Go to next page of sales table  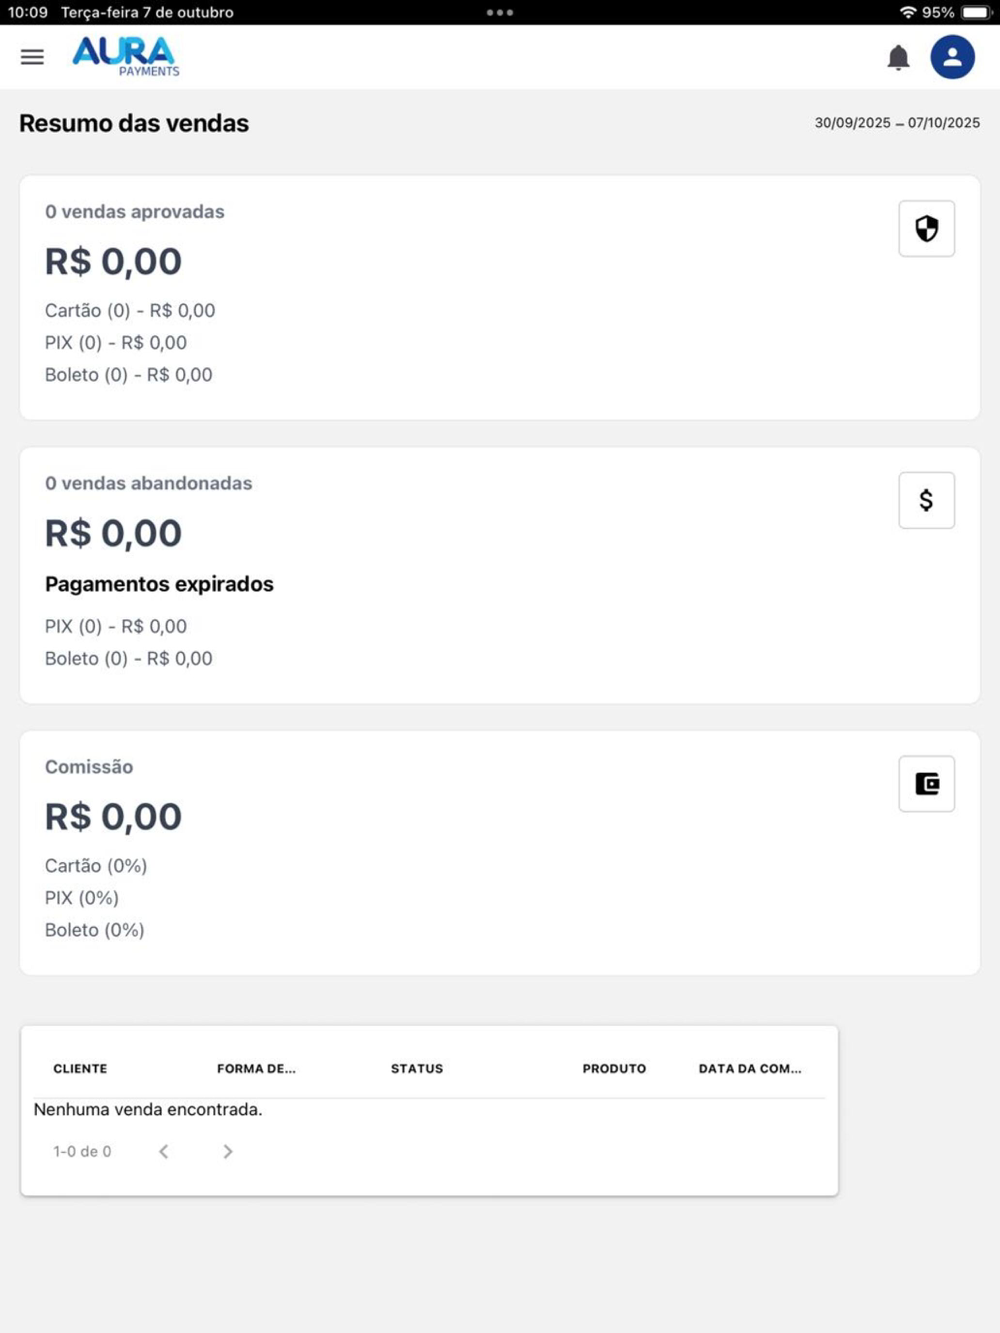pyautogui.click(x=228, y=1152)
